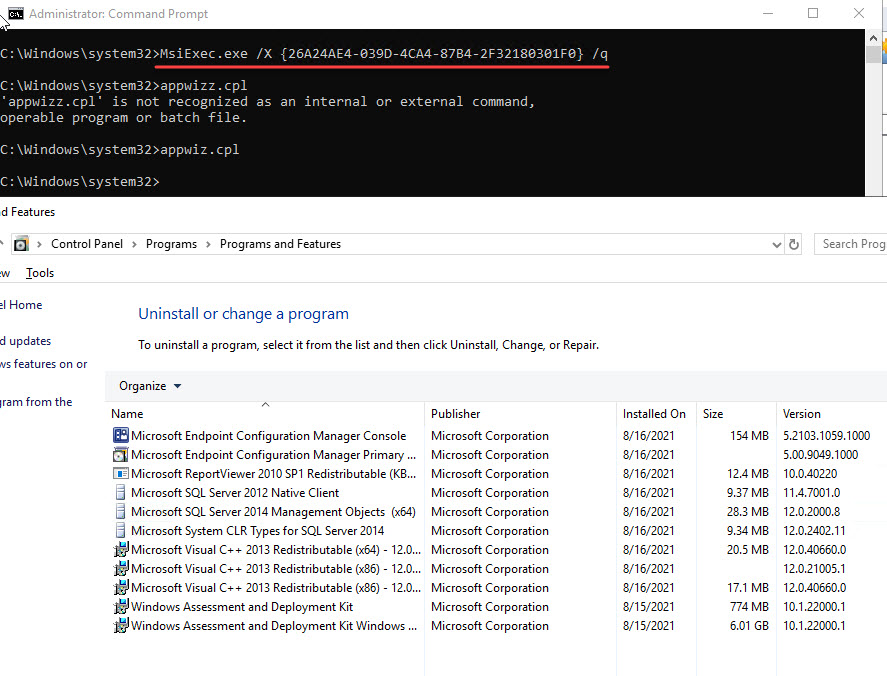Screen dimensions: 887x676
Task: Click Microsoft System CLR Types program icon
Action: [121, 531]
